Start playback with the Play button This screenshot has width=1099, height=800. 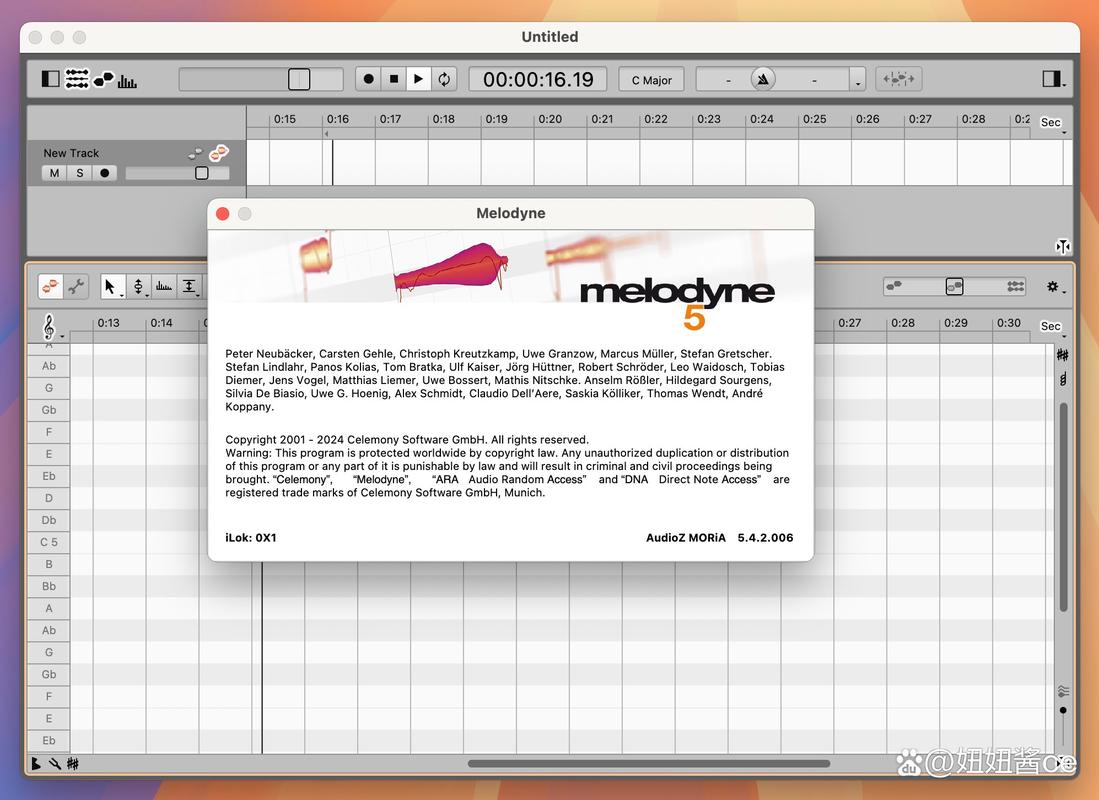(x=417, y=79)
